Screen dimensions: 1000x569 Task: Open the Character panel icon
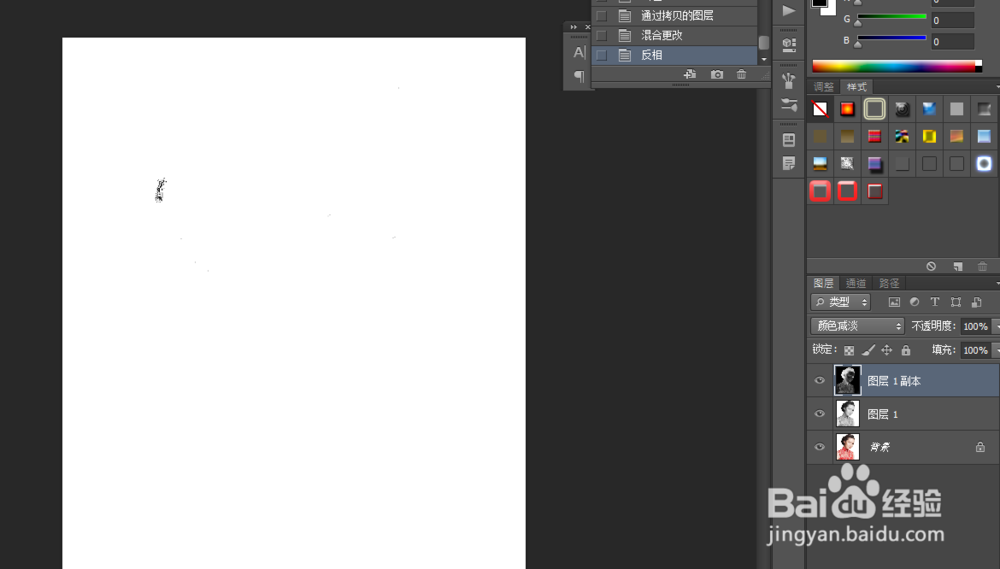[x=579, y=52]
